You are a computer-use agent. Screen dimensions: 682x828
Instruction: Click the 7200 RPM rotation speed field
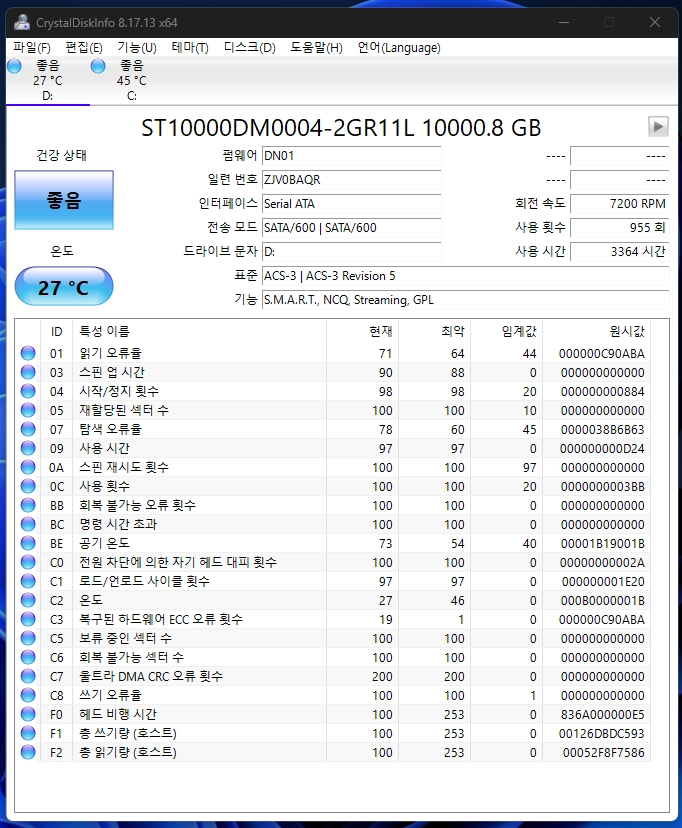click(x=620, y=204)
